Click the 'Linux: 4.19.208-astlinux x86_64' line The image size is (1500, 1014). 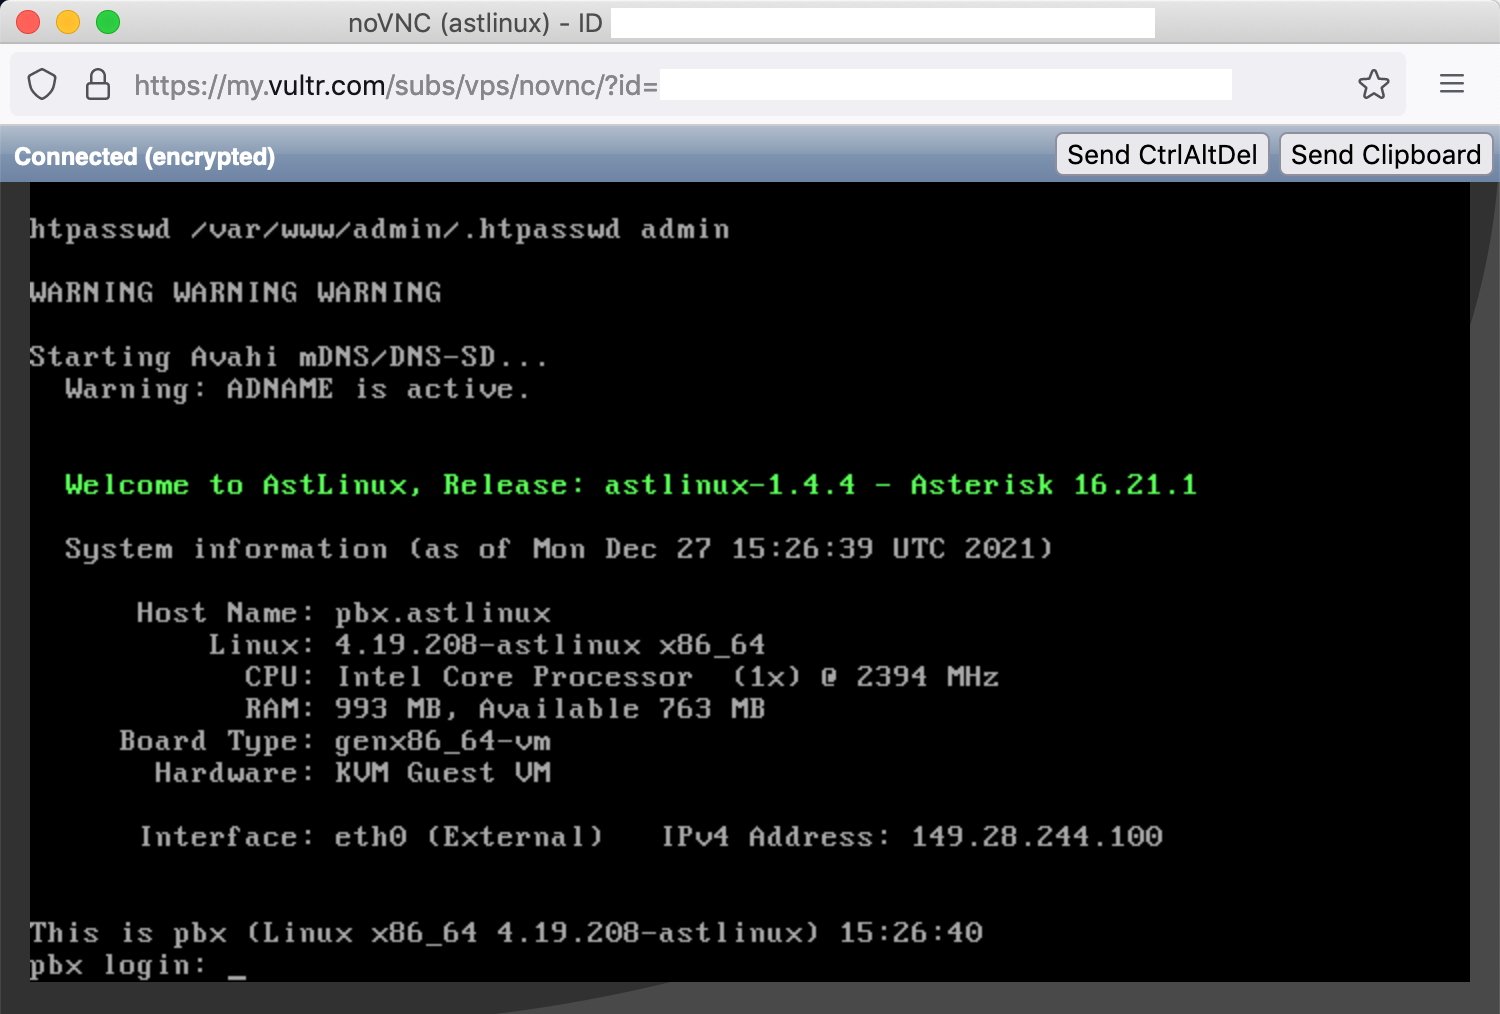[487, 645]
